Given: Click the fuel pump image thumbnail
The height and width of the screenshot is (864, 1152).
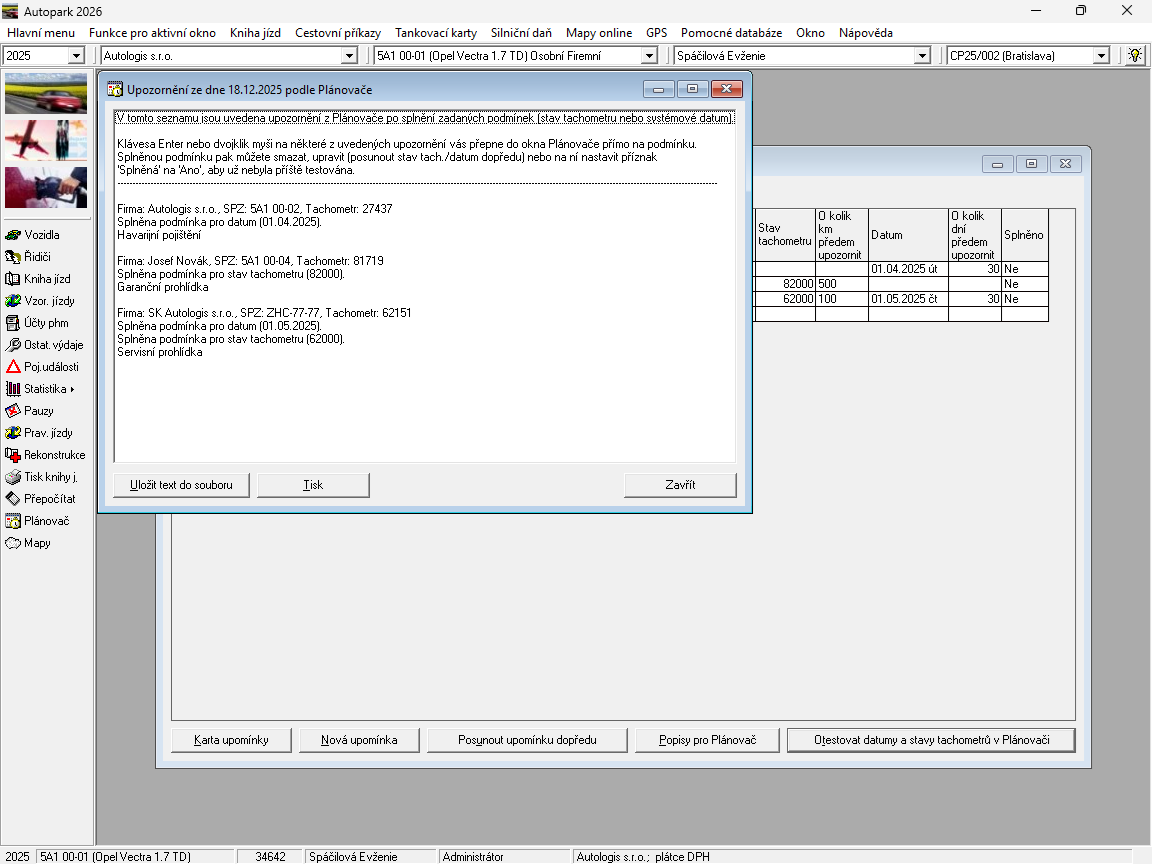Looking at the screenshot, I should point(46,187).
